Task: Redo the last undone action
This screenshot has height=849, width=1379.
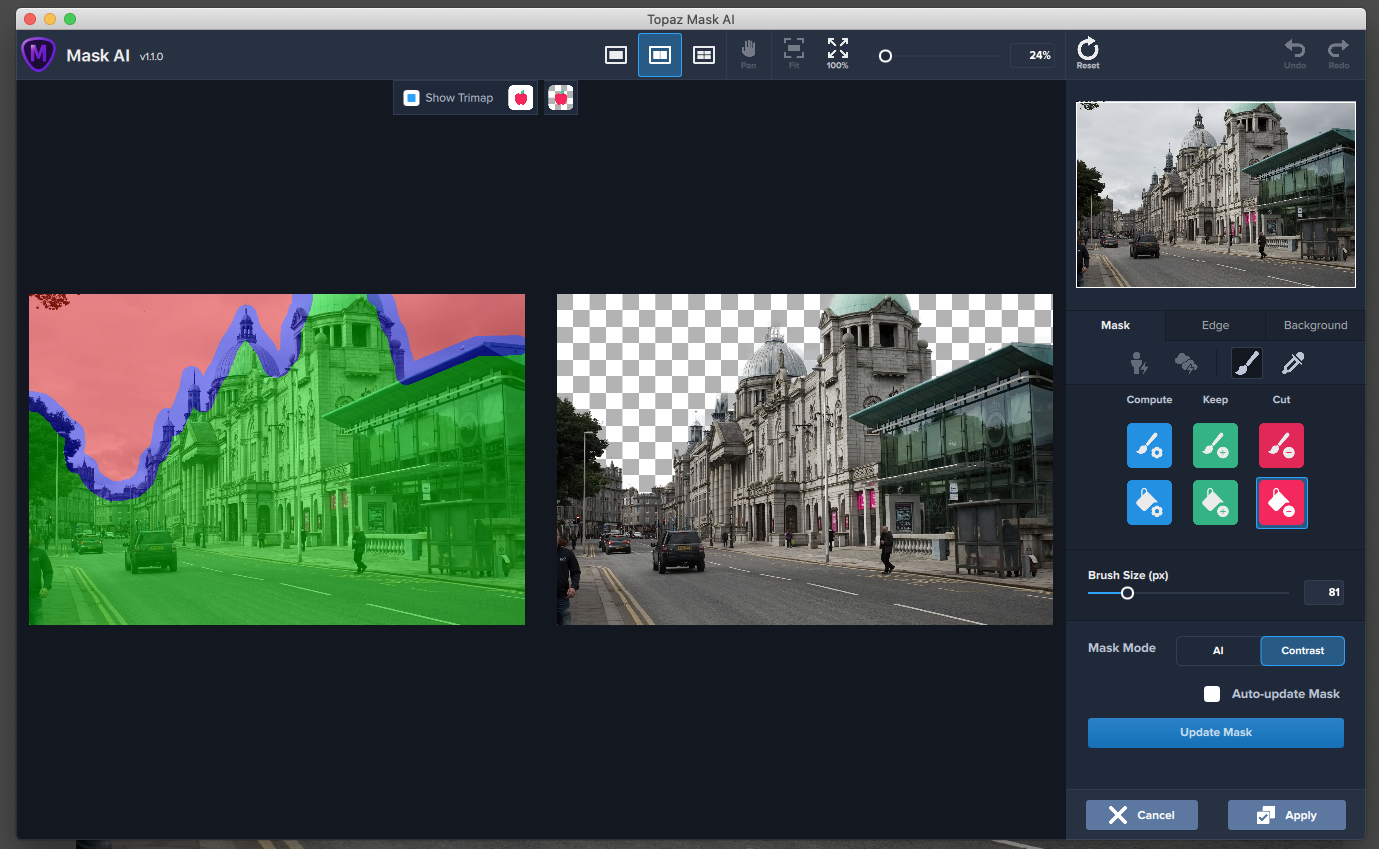Action: (1339, 54)
